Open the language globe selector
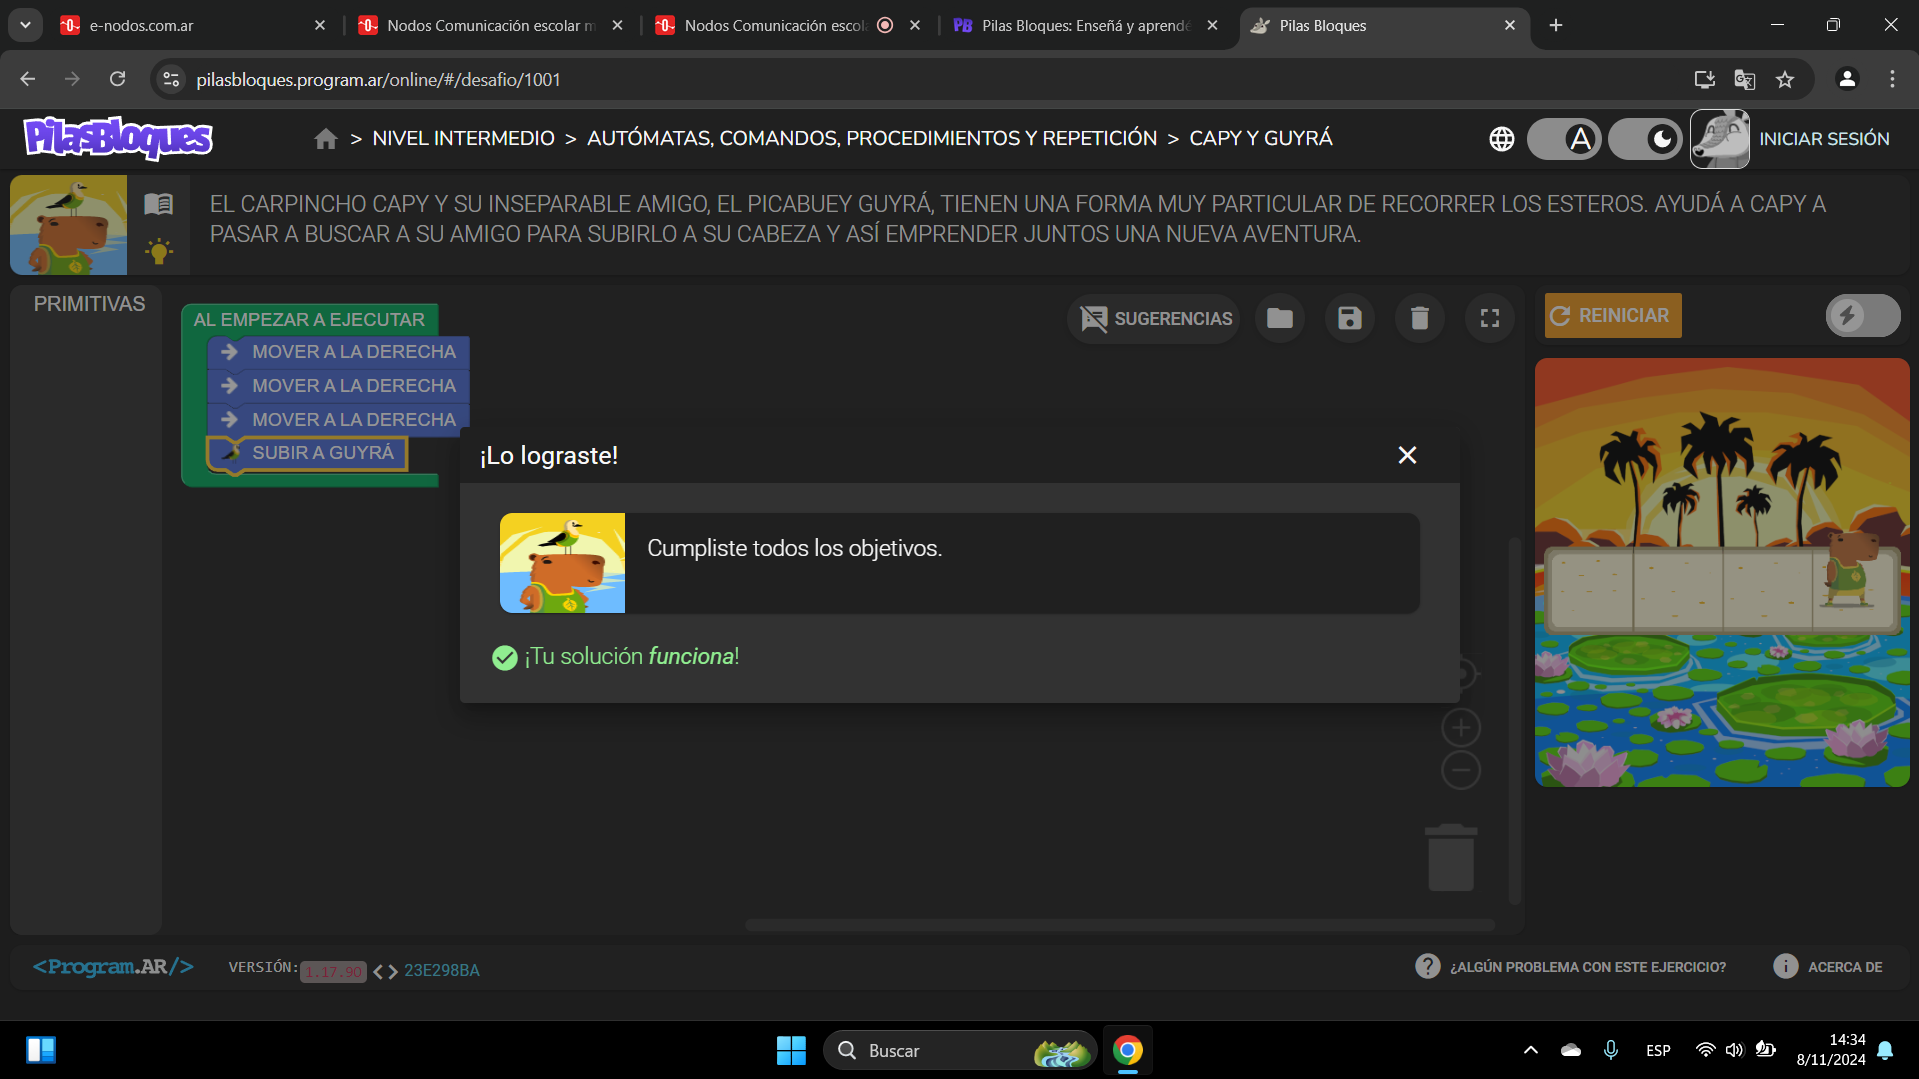The height and width of the screenshot is (1079, 1919). click(x=1501, y=139)
